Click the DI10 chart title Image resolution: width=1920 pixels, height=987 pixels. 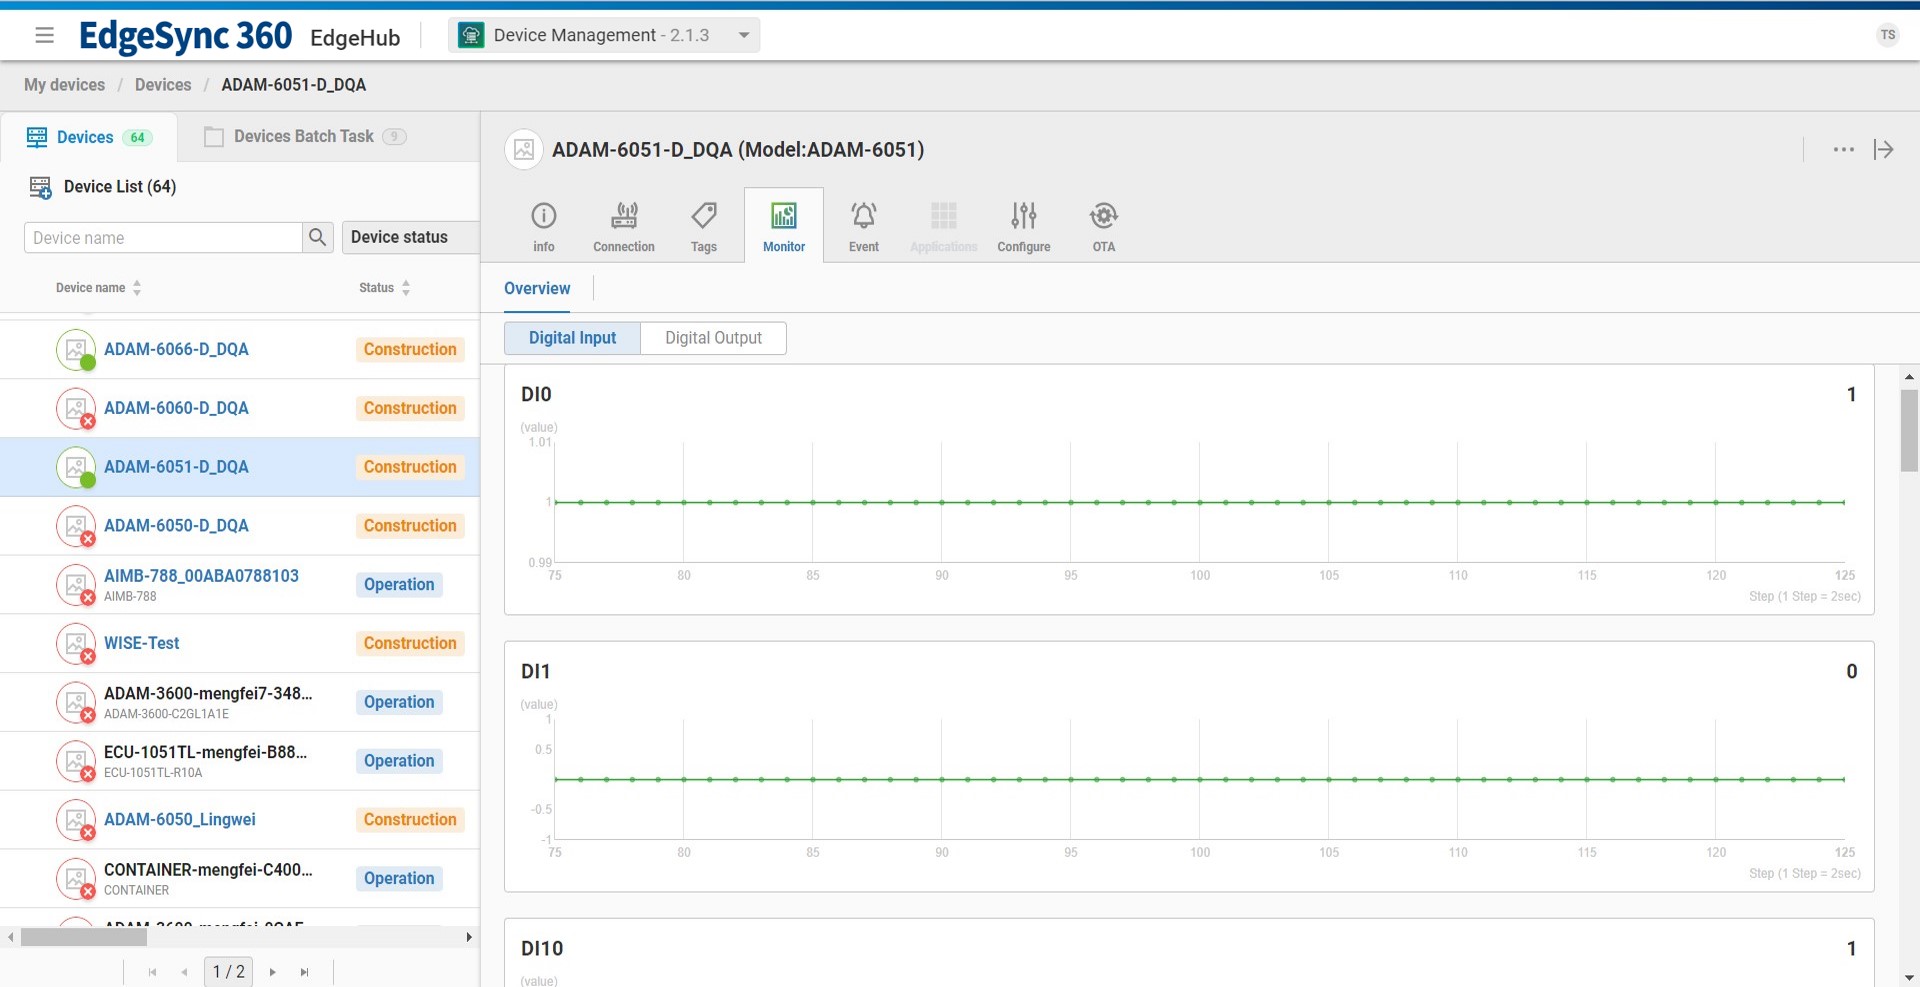click(542, 949)
